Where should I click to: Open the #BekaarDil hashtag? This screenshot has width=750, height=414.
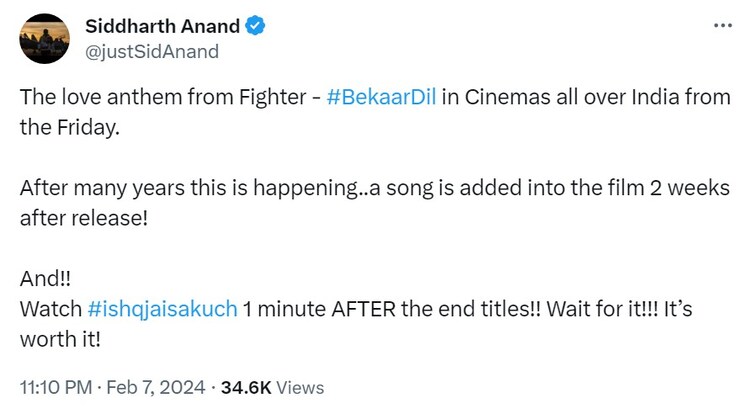pyautogui.click(x=381, y=101)
